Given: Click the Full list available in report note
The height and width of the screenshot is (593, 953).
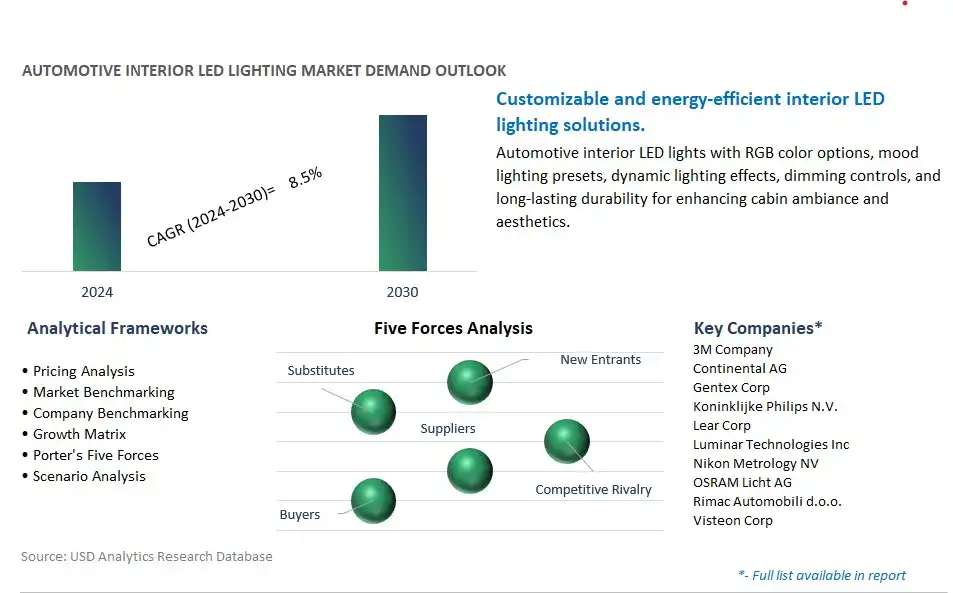Looking at the screenshot, I should (822, 575).
